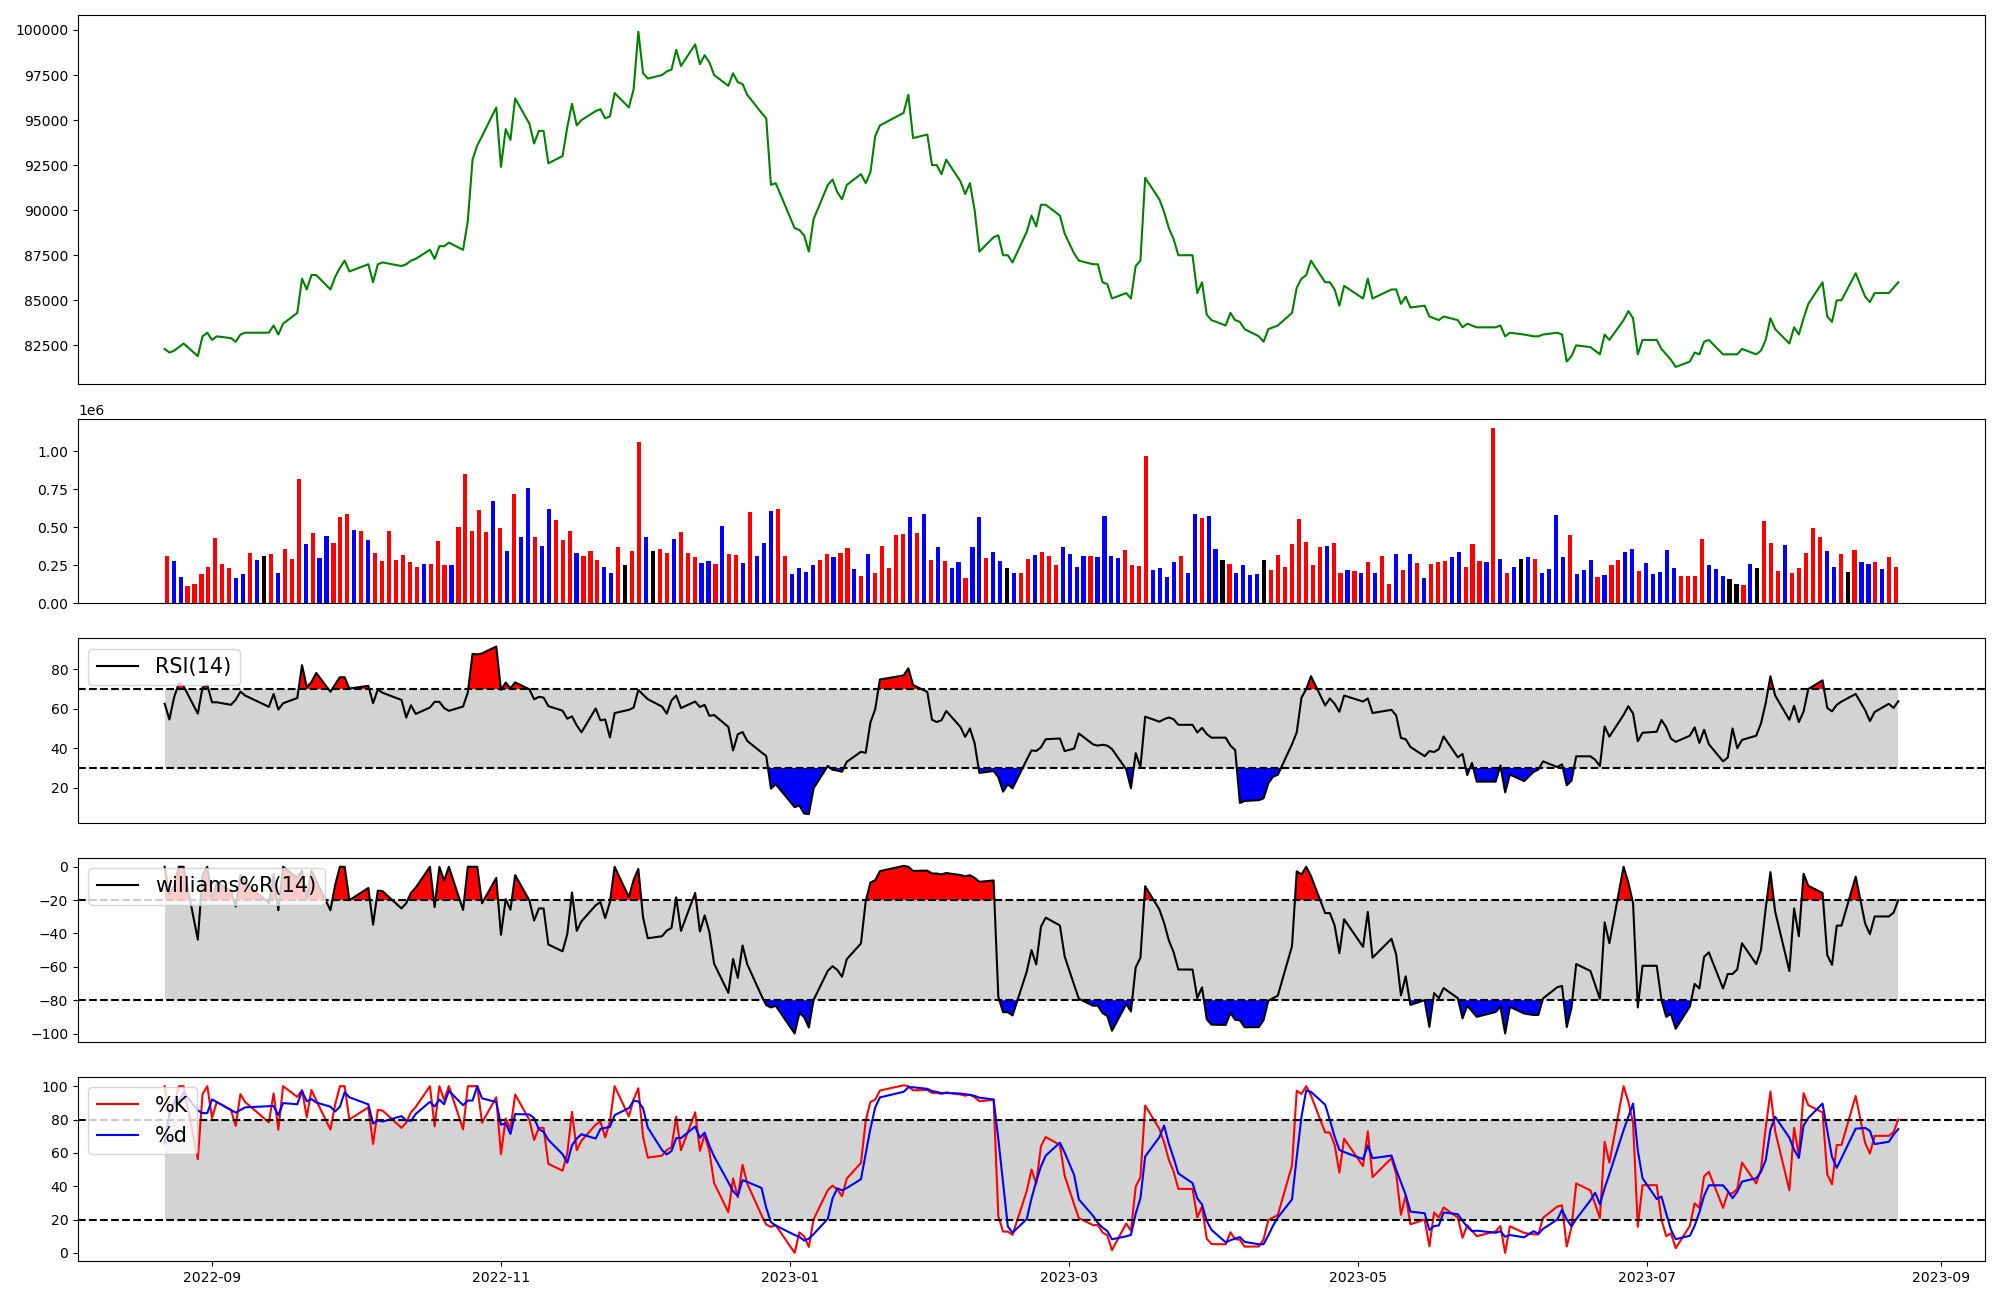
Task: Click the -100 Williams %R axis label
Action: click(x=49, y=1034)
